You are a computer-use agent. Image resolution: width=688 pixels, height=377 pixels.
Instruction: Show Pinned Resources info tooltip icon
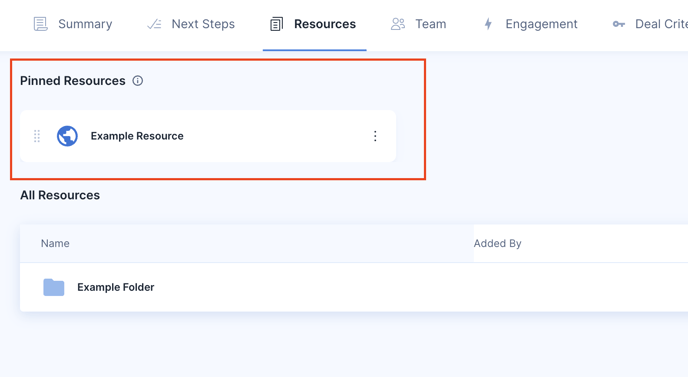click(x=138, y=81)
